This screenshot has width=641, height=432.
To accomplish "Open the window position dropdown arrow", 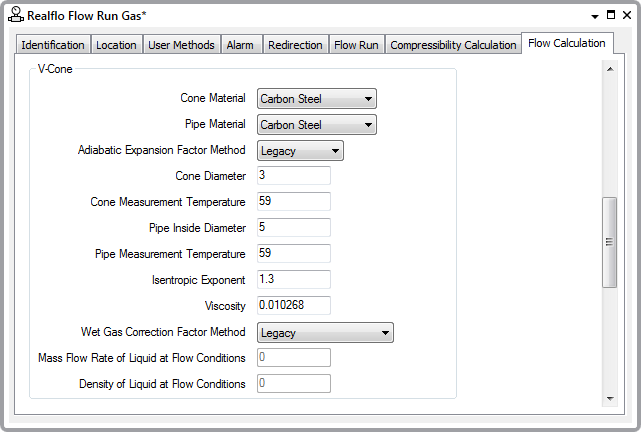I will pos(597,16).
